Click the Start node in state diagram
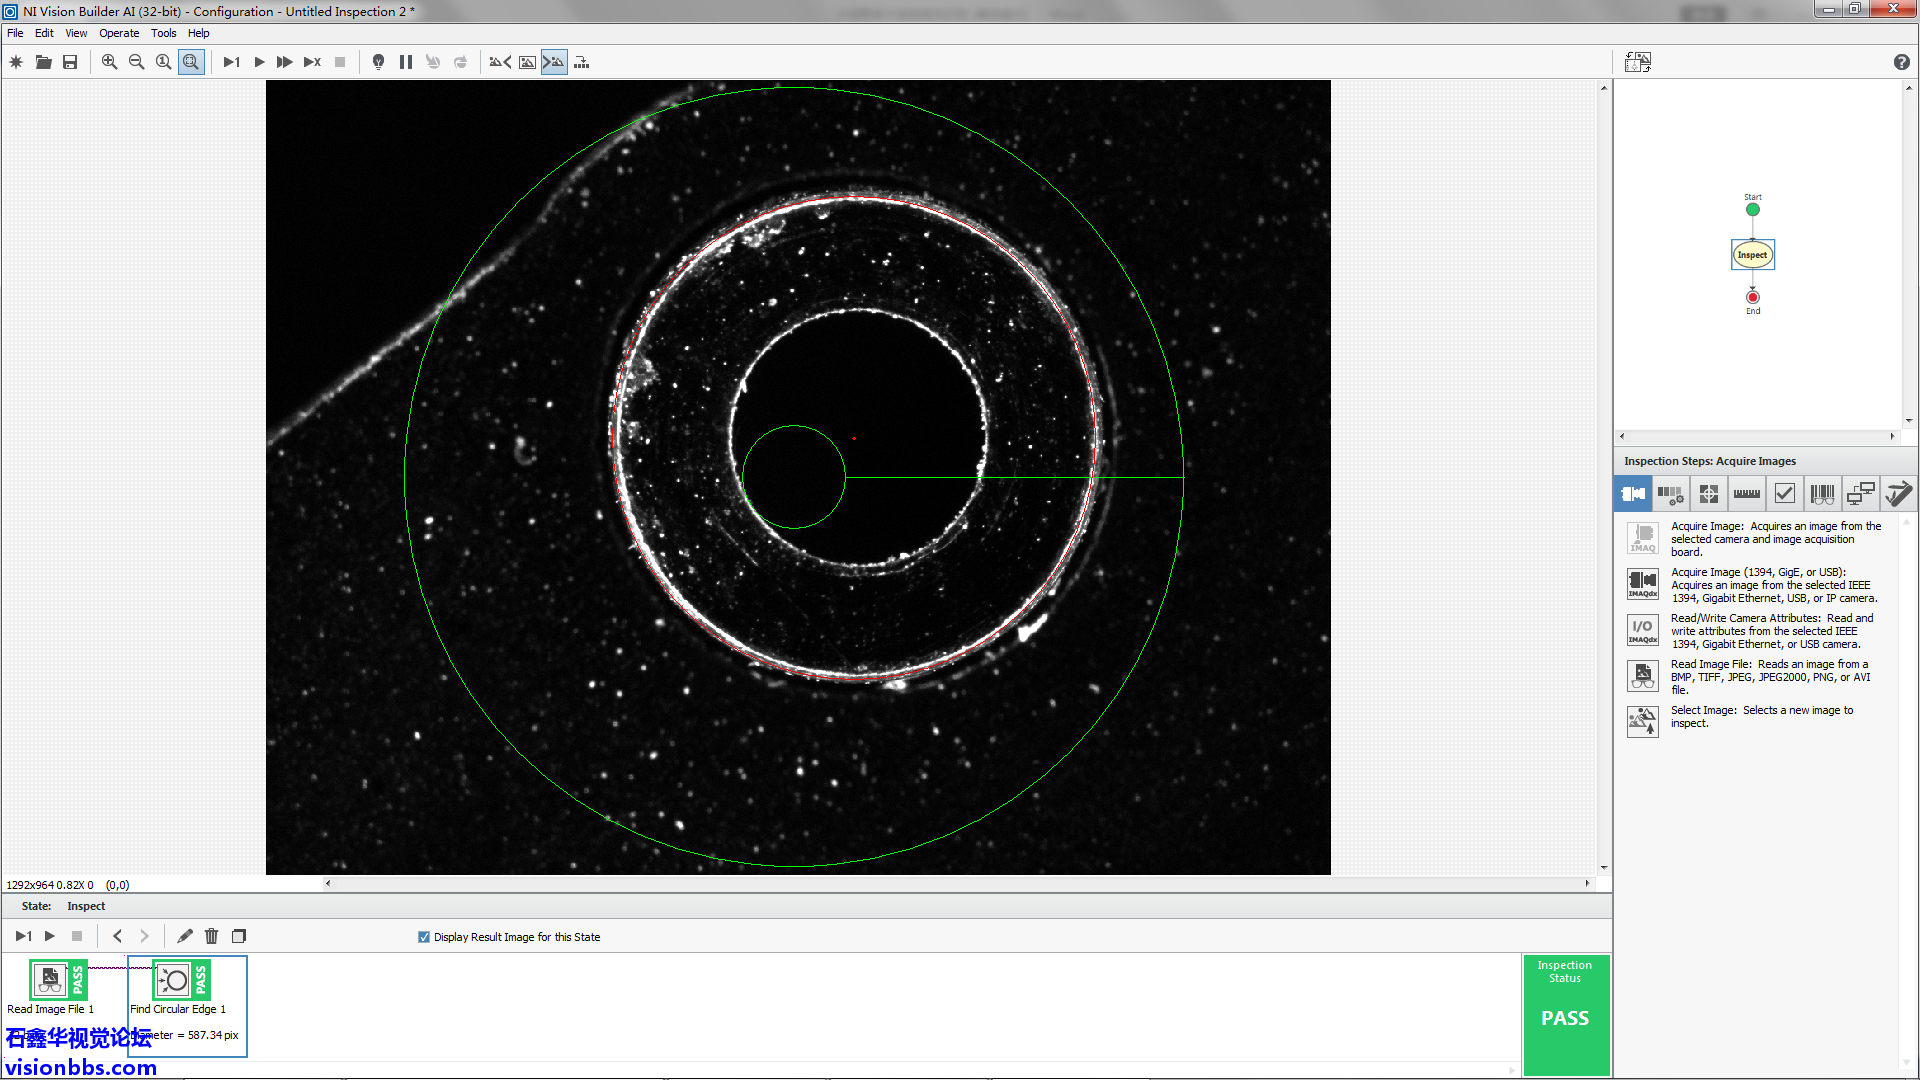This screenshot has width=1920, height=1080. click(x=1752, y=209)
